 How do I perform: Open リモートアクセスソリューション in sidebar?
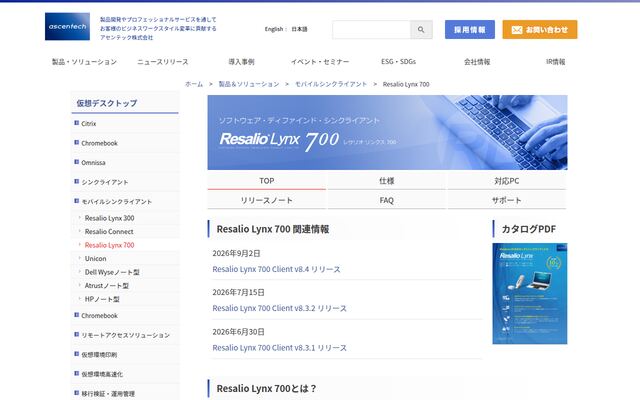(125, 335)
